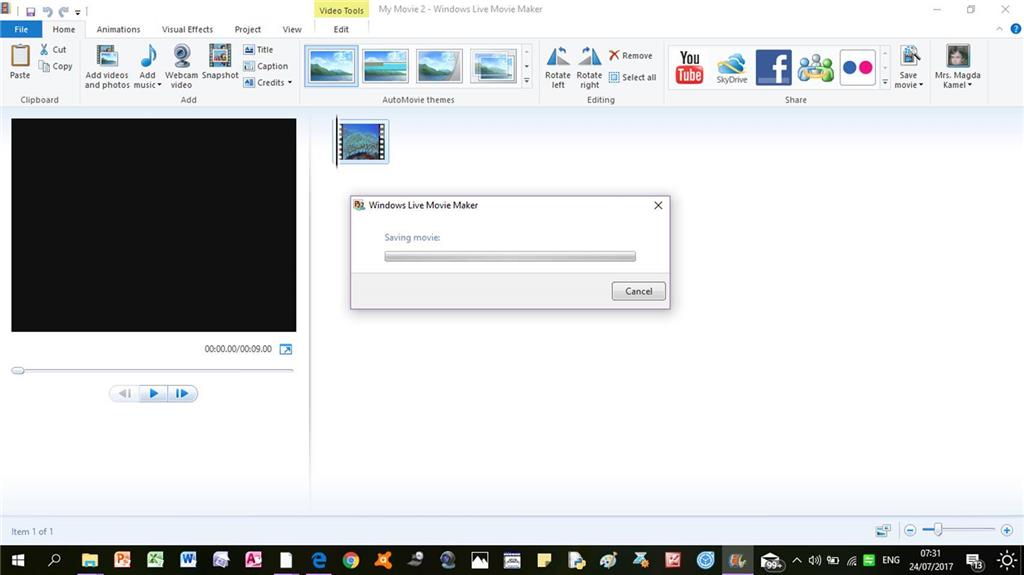Image resolution: width=1024 pixels, height=575 pixels.
Task: Click the zoom in plus icon
Action: 1006,530
